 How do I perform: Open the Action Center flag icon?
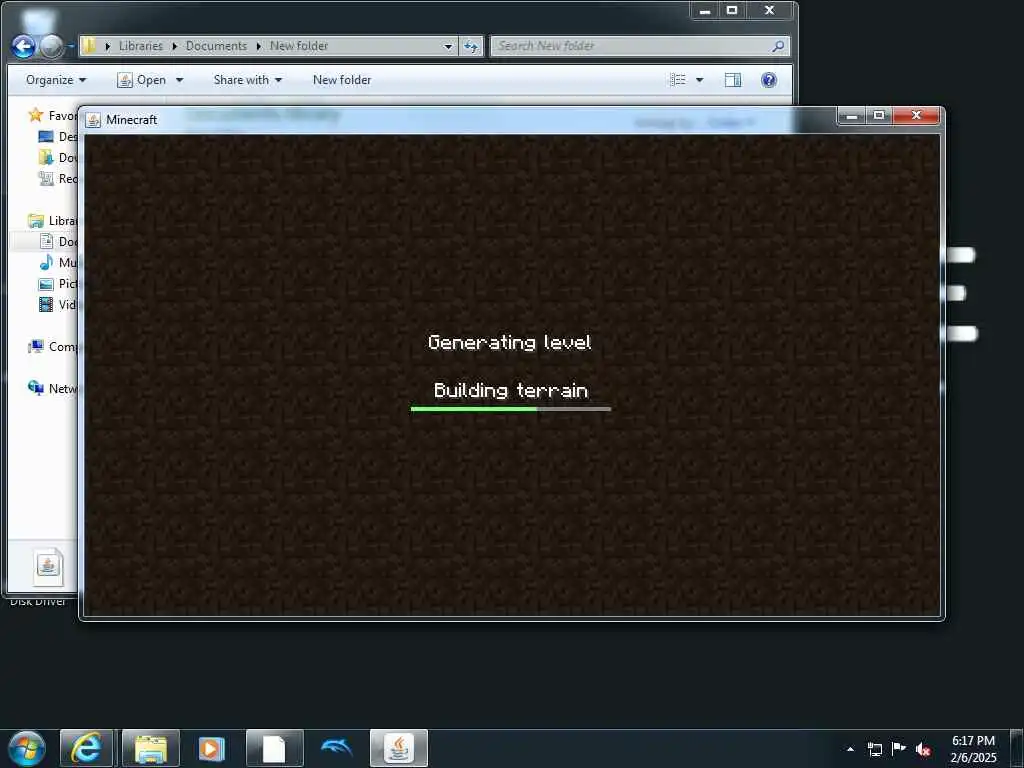pyautogui.click(x=899, y=748)
